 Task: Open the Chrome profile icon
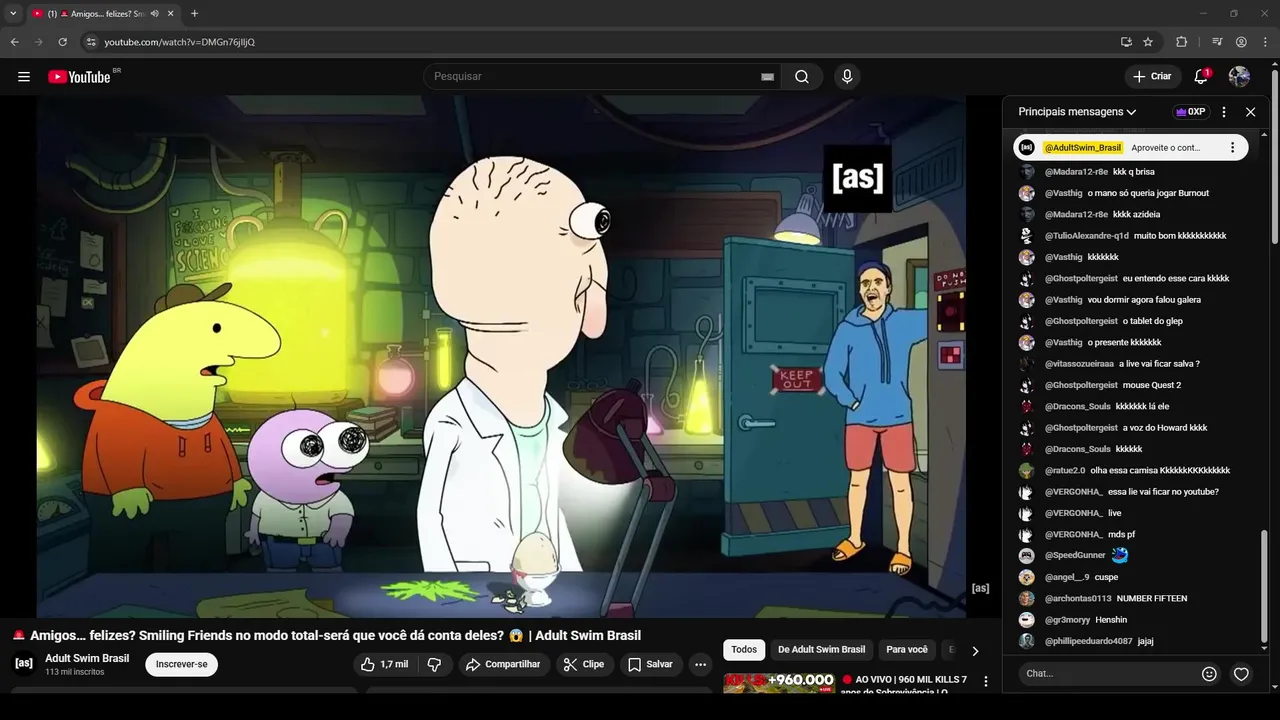pos(1241,42)
